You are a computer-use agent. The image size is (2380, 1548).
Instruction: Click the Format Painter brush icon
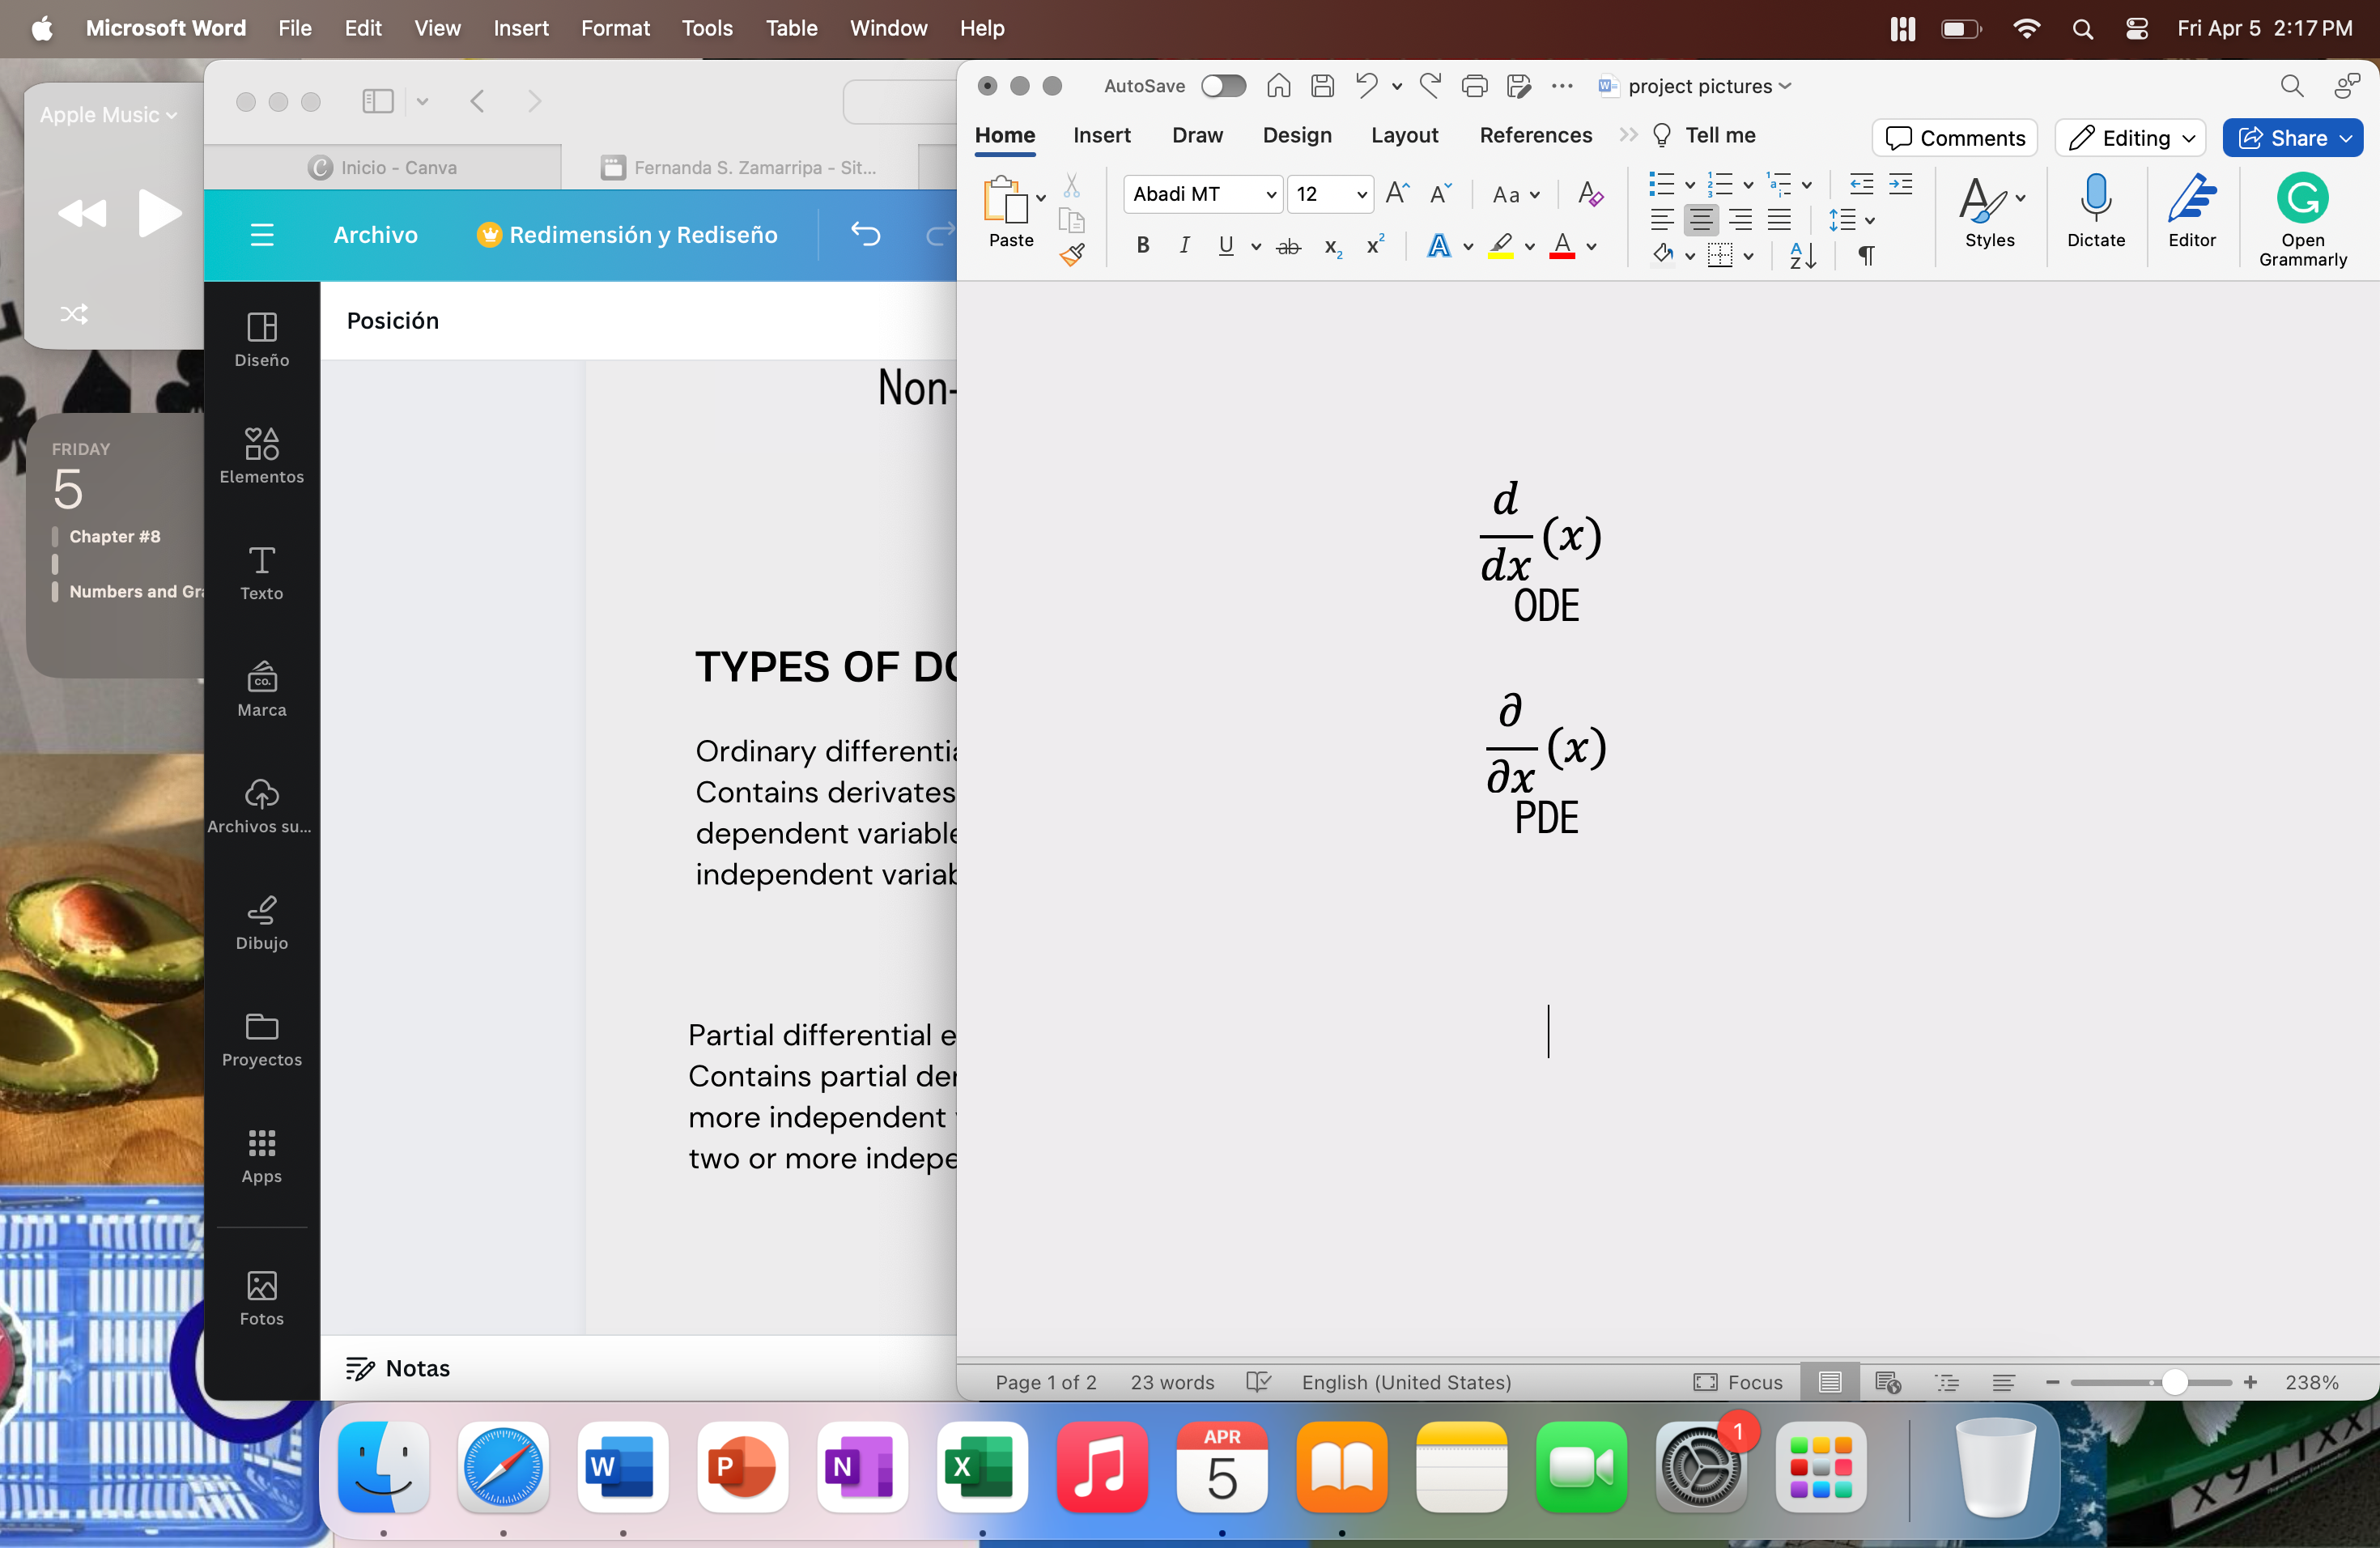coord(1072,255)
